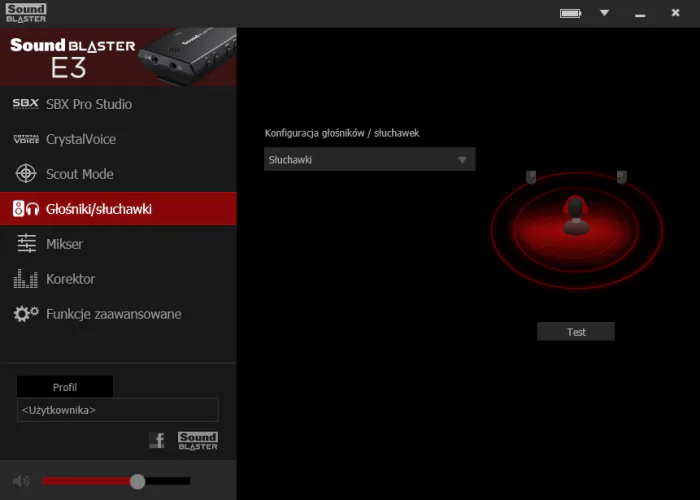Click the equalizer bars icon
700x500 pixels.
(26, 279)
